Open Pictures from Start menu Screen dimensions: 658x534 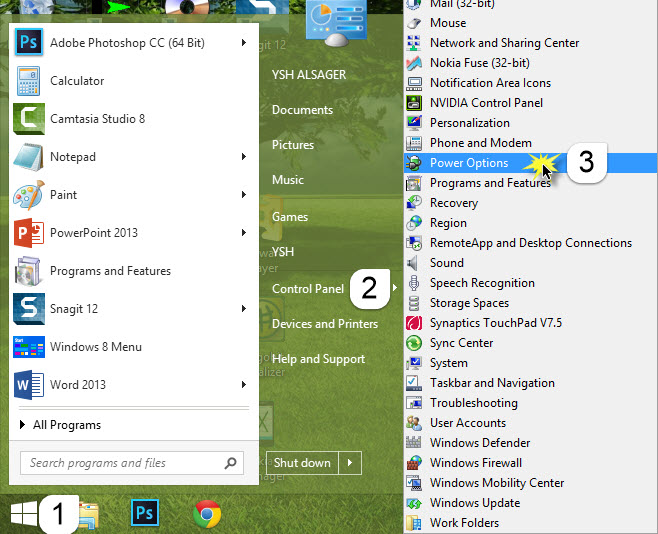click(x=293, y=145)
